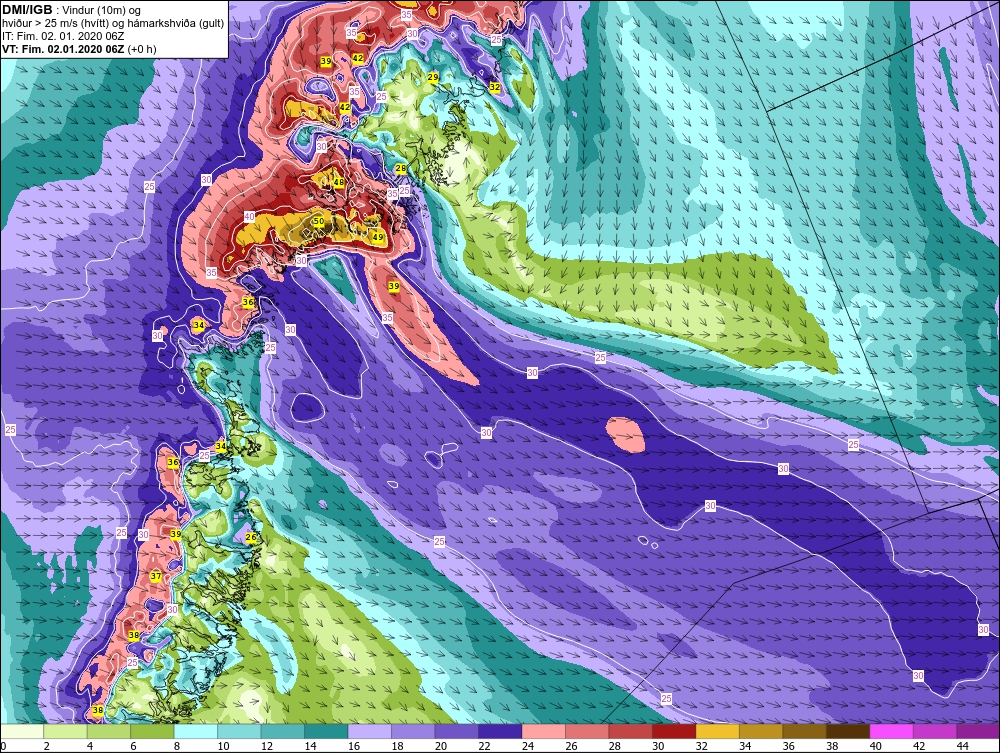Click the yellow '48' gust label
Screen dimensions: 1000x753
[339, 182]
